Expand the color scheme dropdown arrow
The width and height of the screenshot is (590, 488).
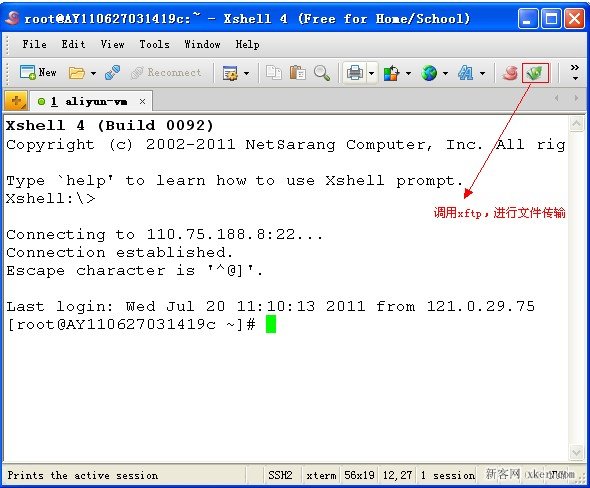(408, 73)
